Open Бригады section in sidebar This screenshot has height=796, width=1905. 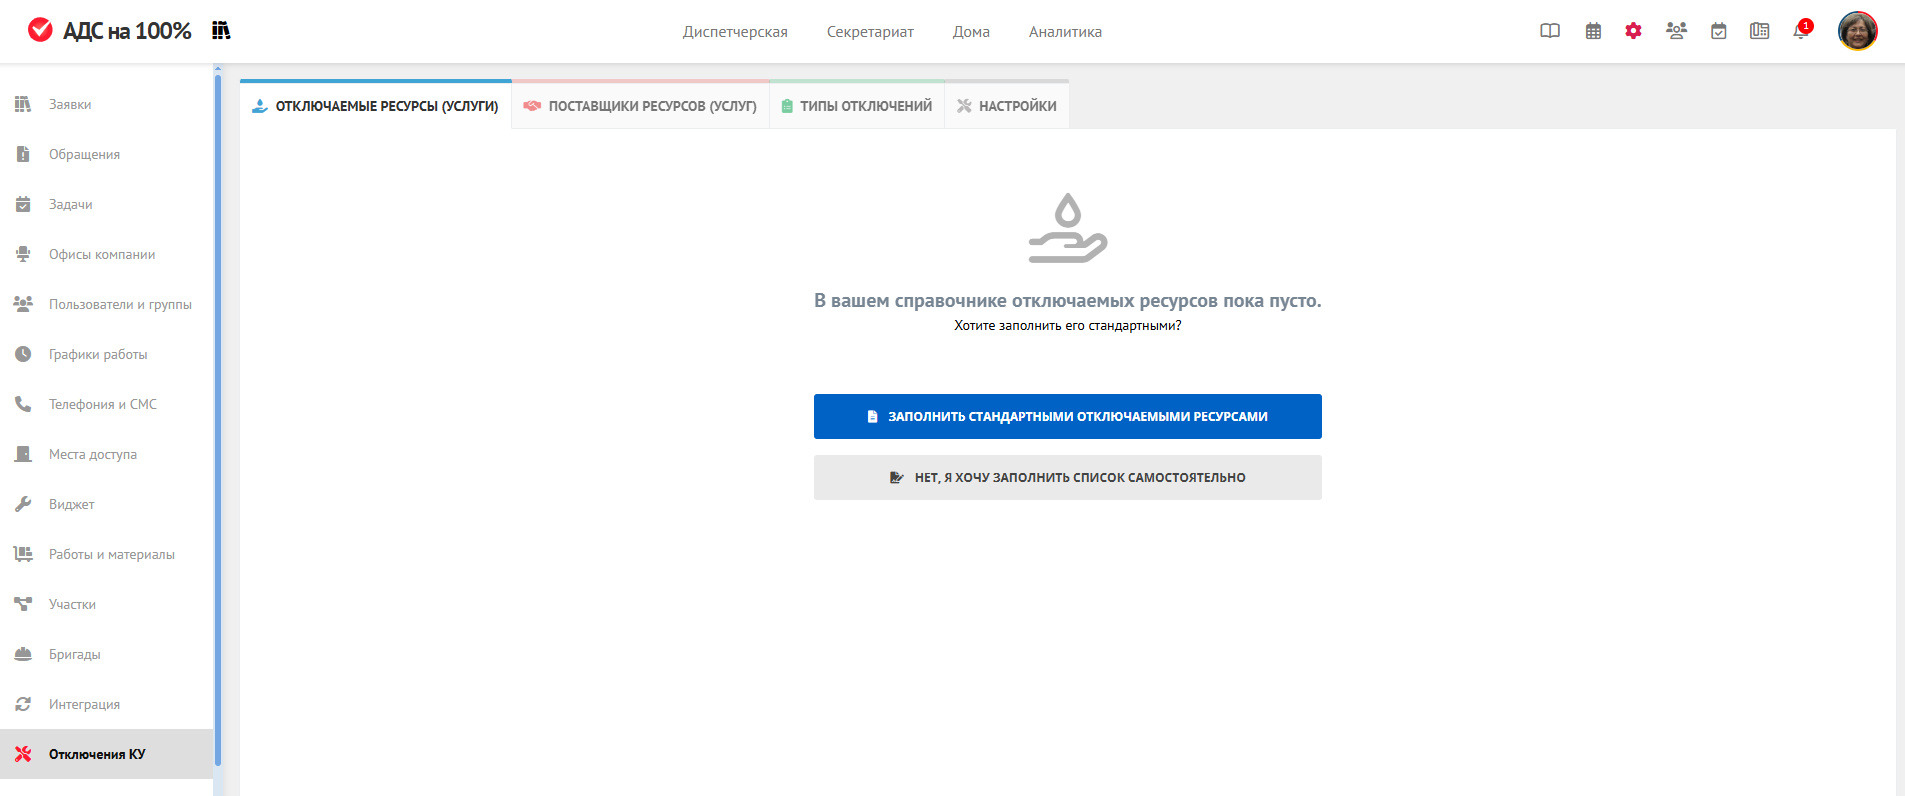click(x=75, y=655)
